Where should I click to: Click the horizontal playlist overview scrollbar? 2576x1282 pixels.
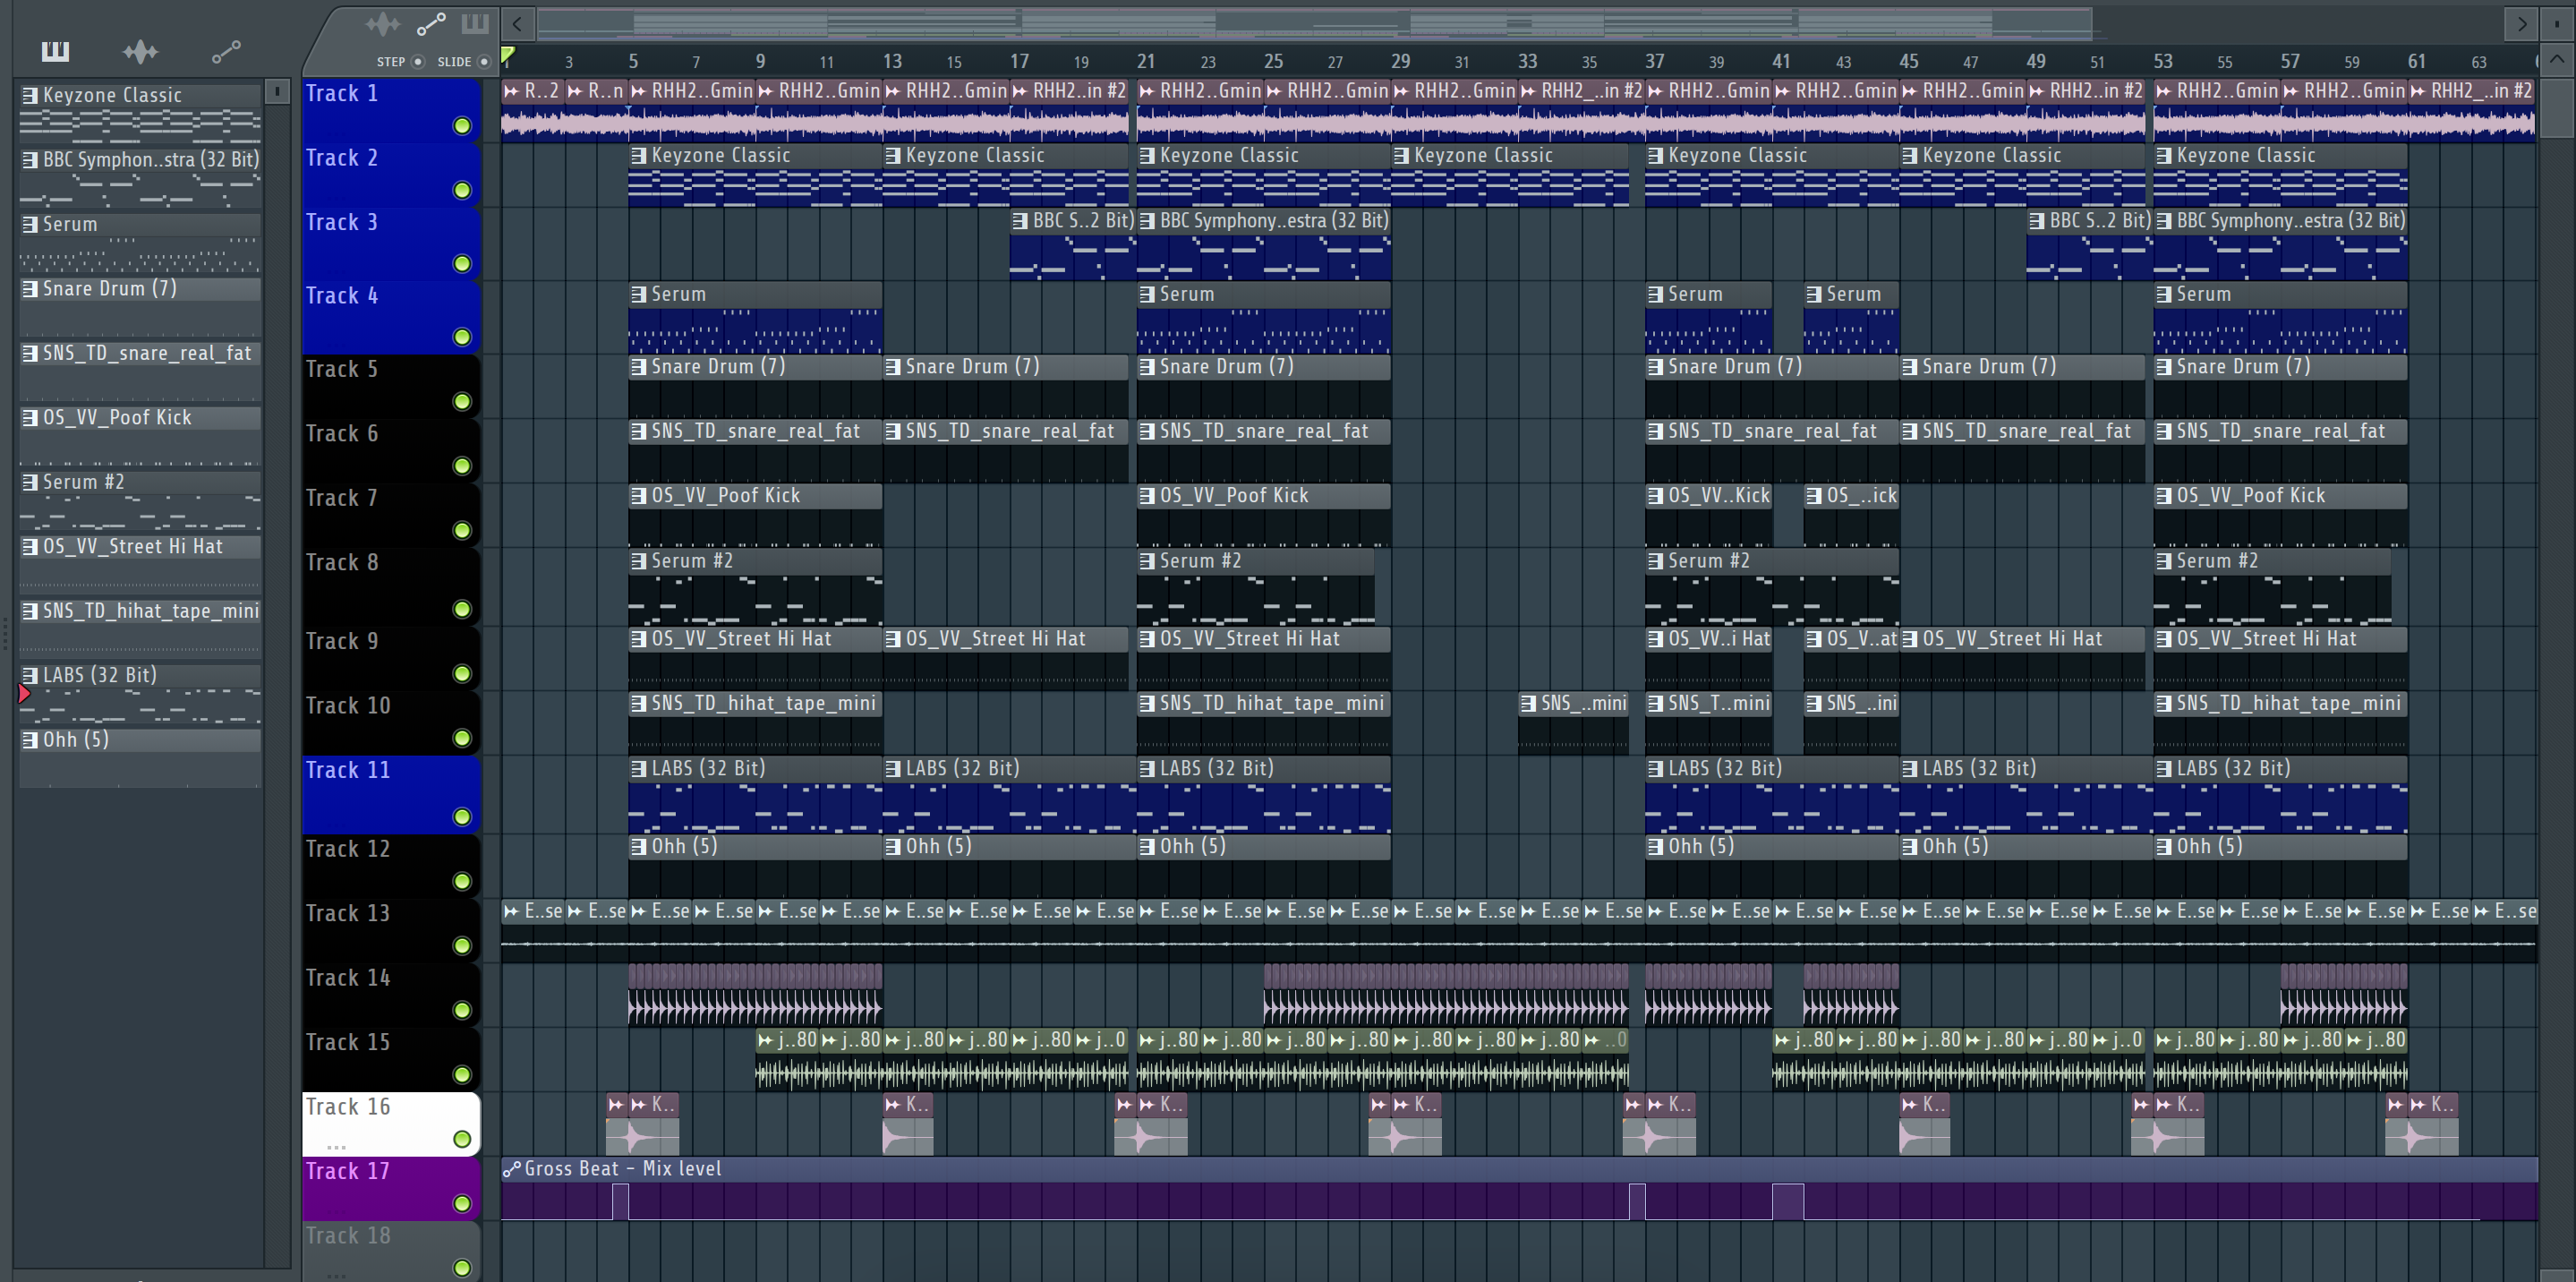click(1315, 23)
